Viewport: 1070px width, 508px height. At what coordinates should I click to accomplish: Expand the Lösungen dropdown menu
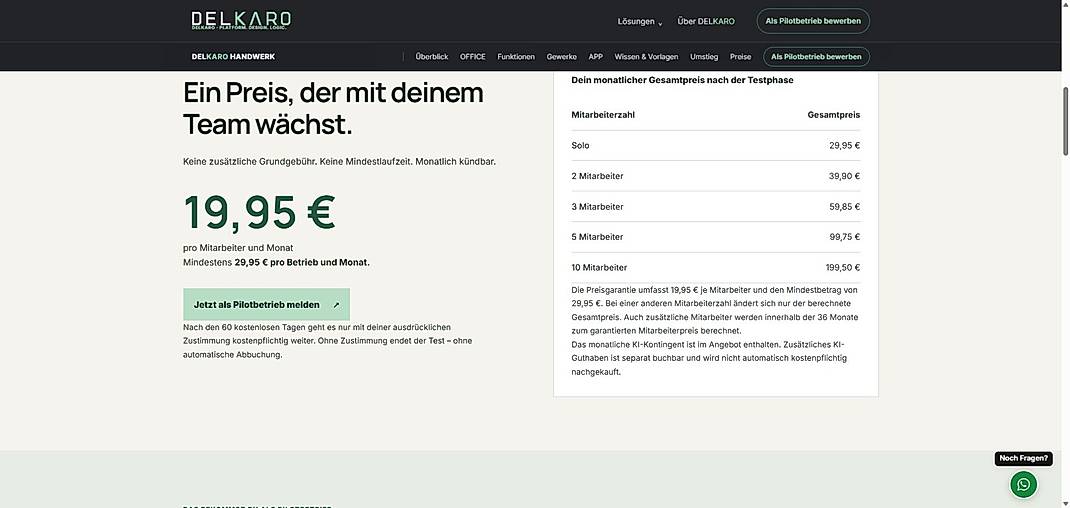pos(639,21)
